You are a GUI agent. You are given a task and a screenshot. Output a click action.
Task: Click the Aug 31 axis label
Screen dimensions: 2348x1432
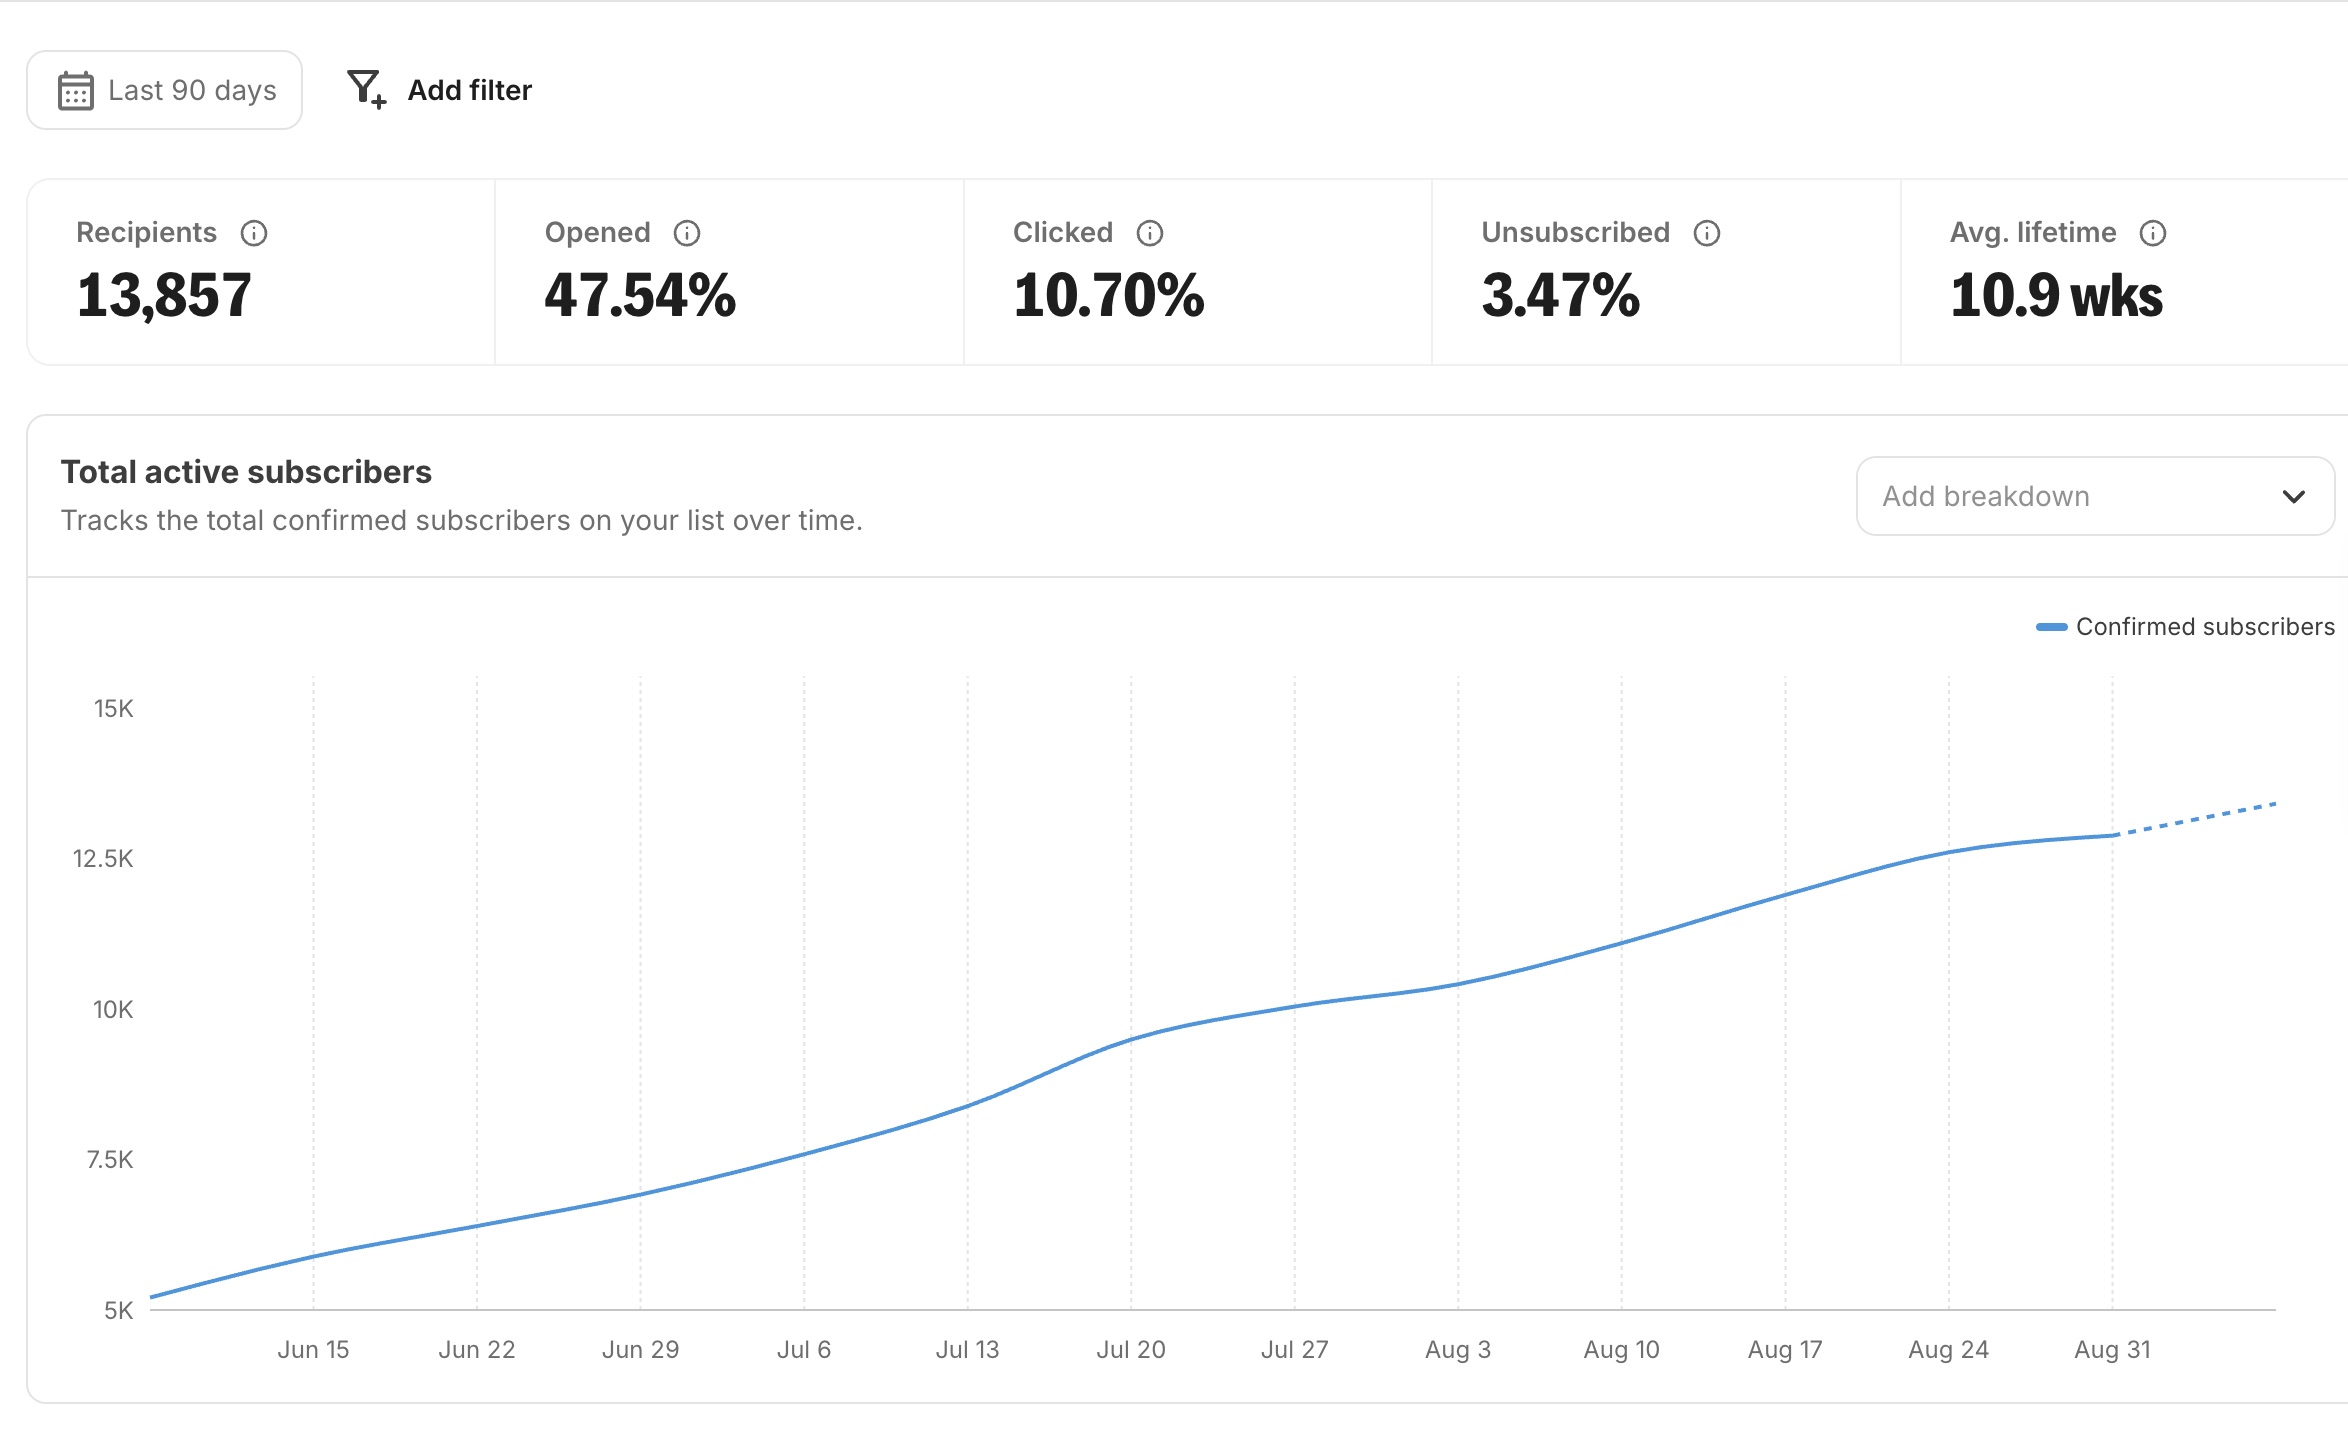pyautogui.click(x=2112, y=1350)
